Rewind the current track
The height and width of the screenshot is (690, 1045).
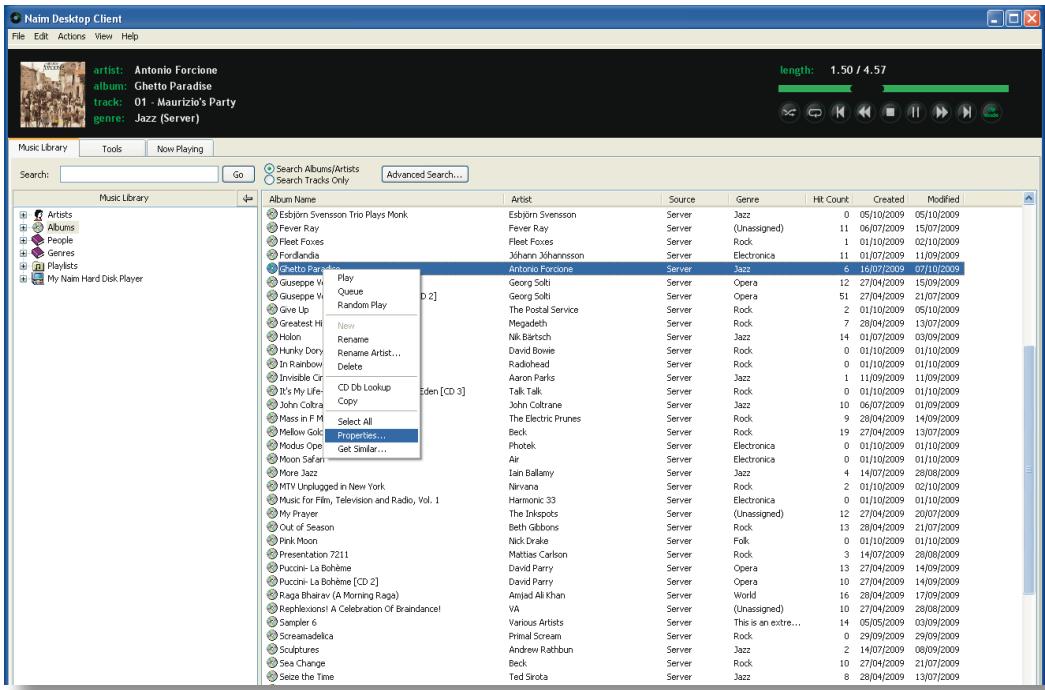865,112
